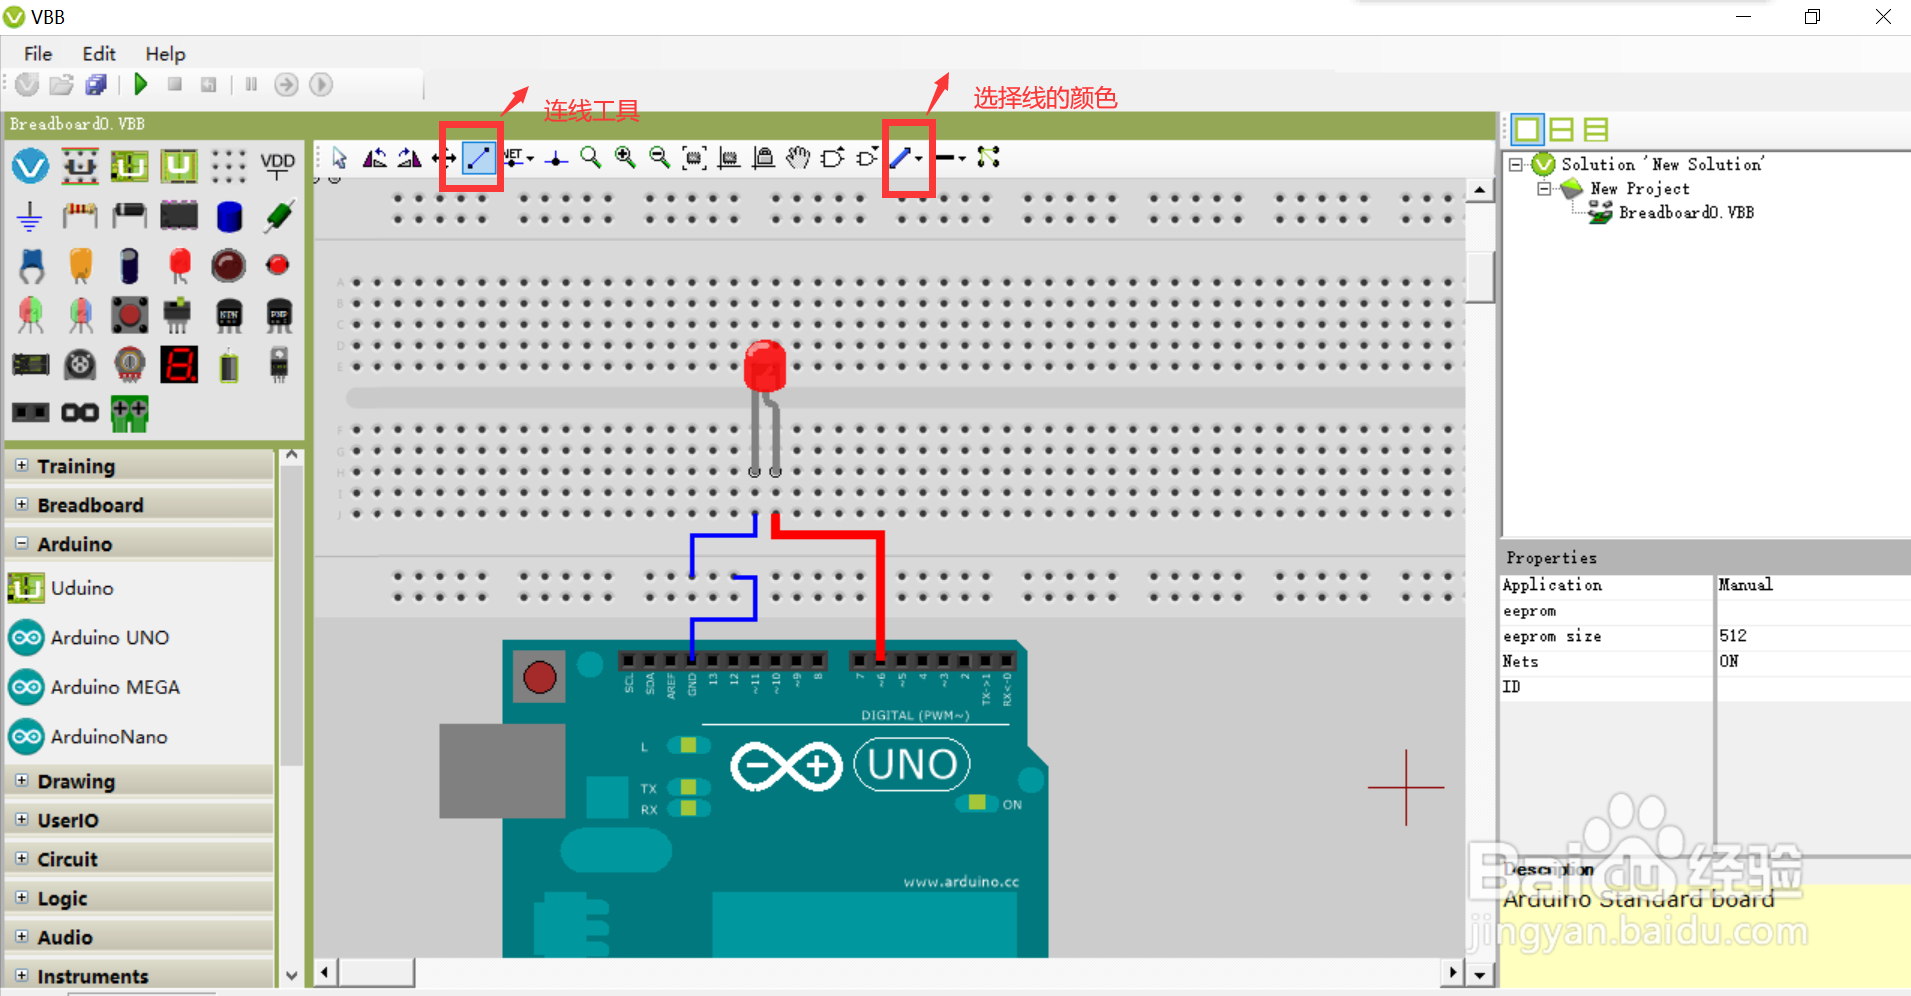
Task: Collapse the Arduino category
Action: coord(21,543)
